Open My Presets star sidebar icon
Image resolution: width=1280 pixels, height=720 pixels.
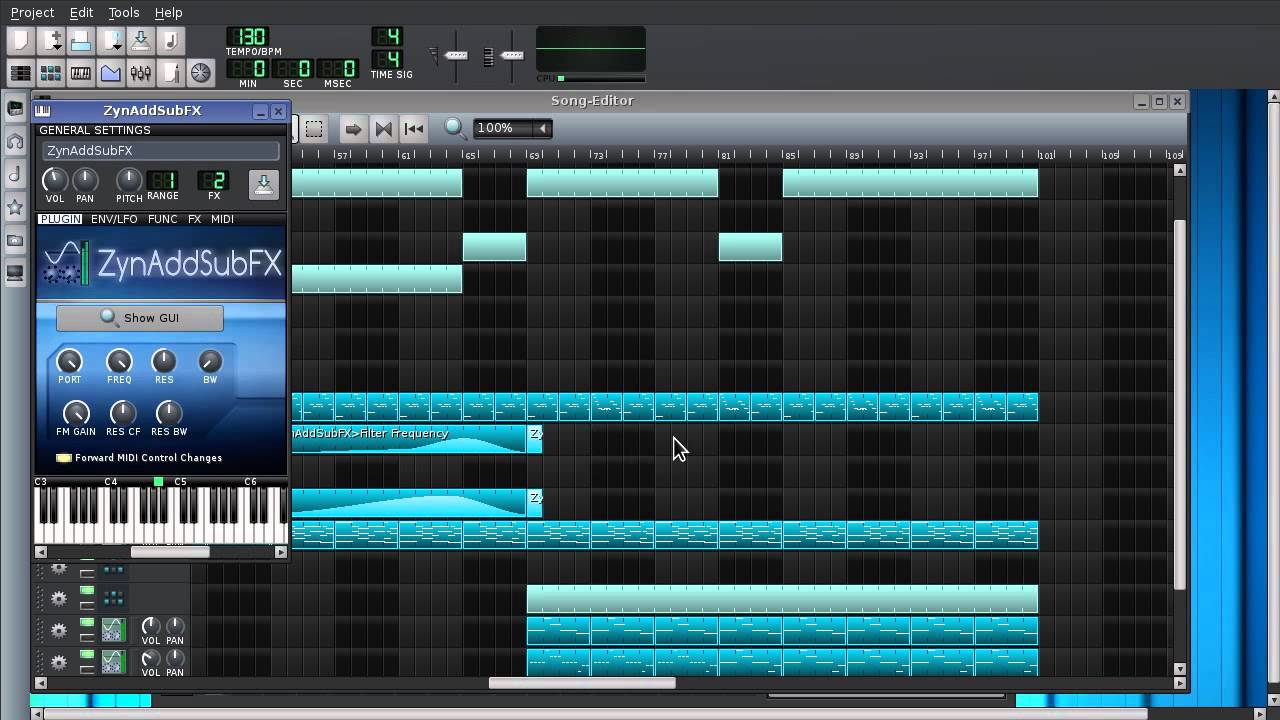click(15, 208)
